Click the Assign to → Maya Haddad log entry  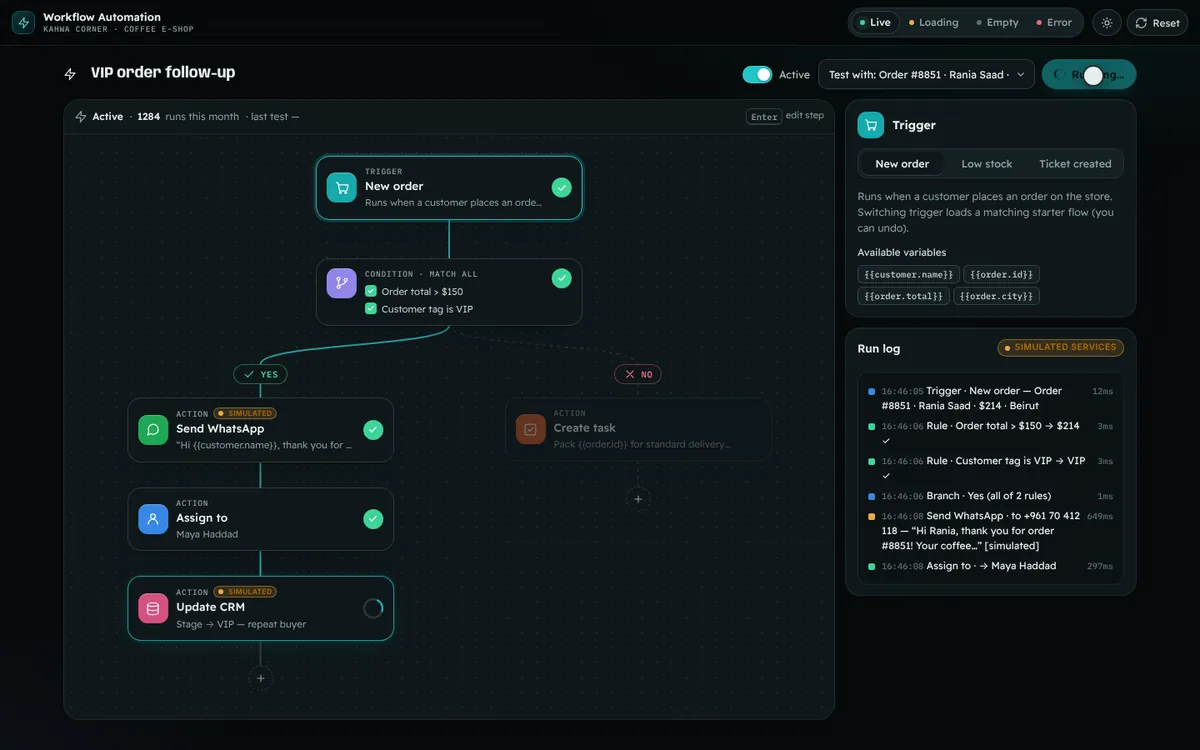(x=990, y=566)
